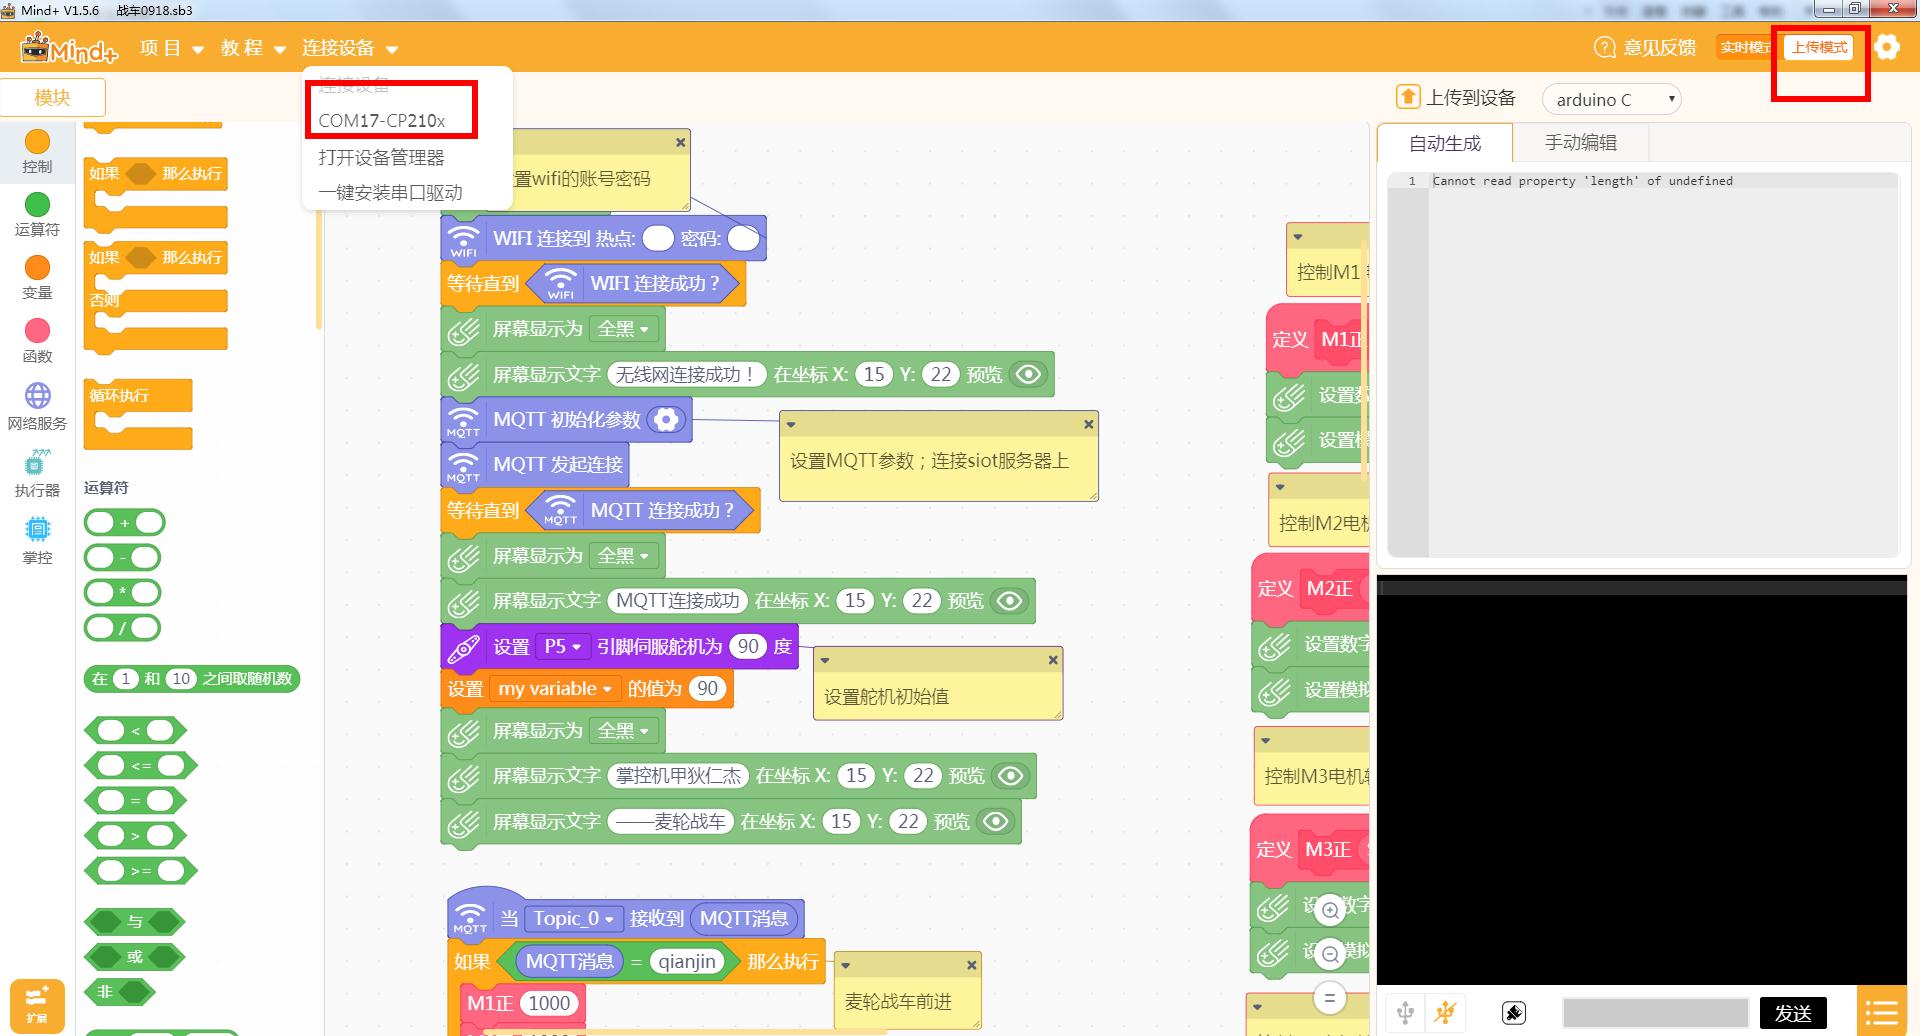Click the orange upload arrow icon
Screen dimensions: 1920x1036
(1407, 97)
